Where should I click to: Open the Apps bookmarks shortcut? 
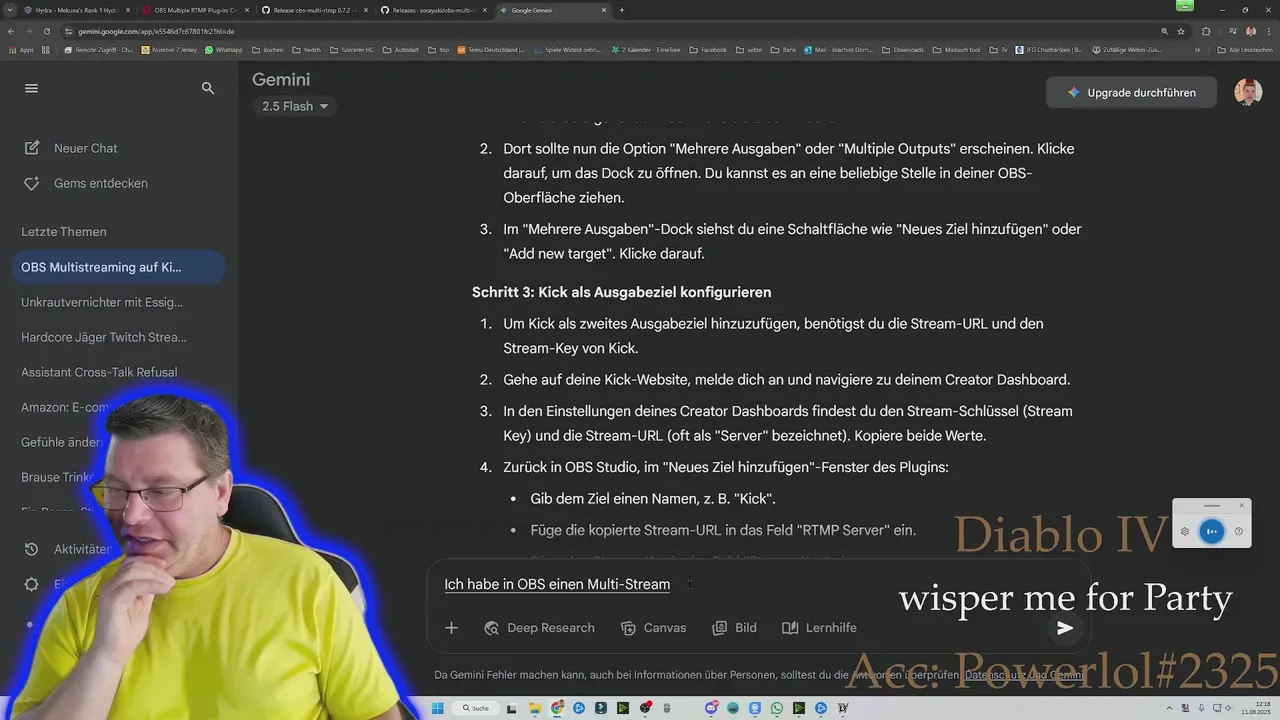[20, 49]
